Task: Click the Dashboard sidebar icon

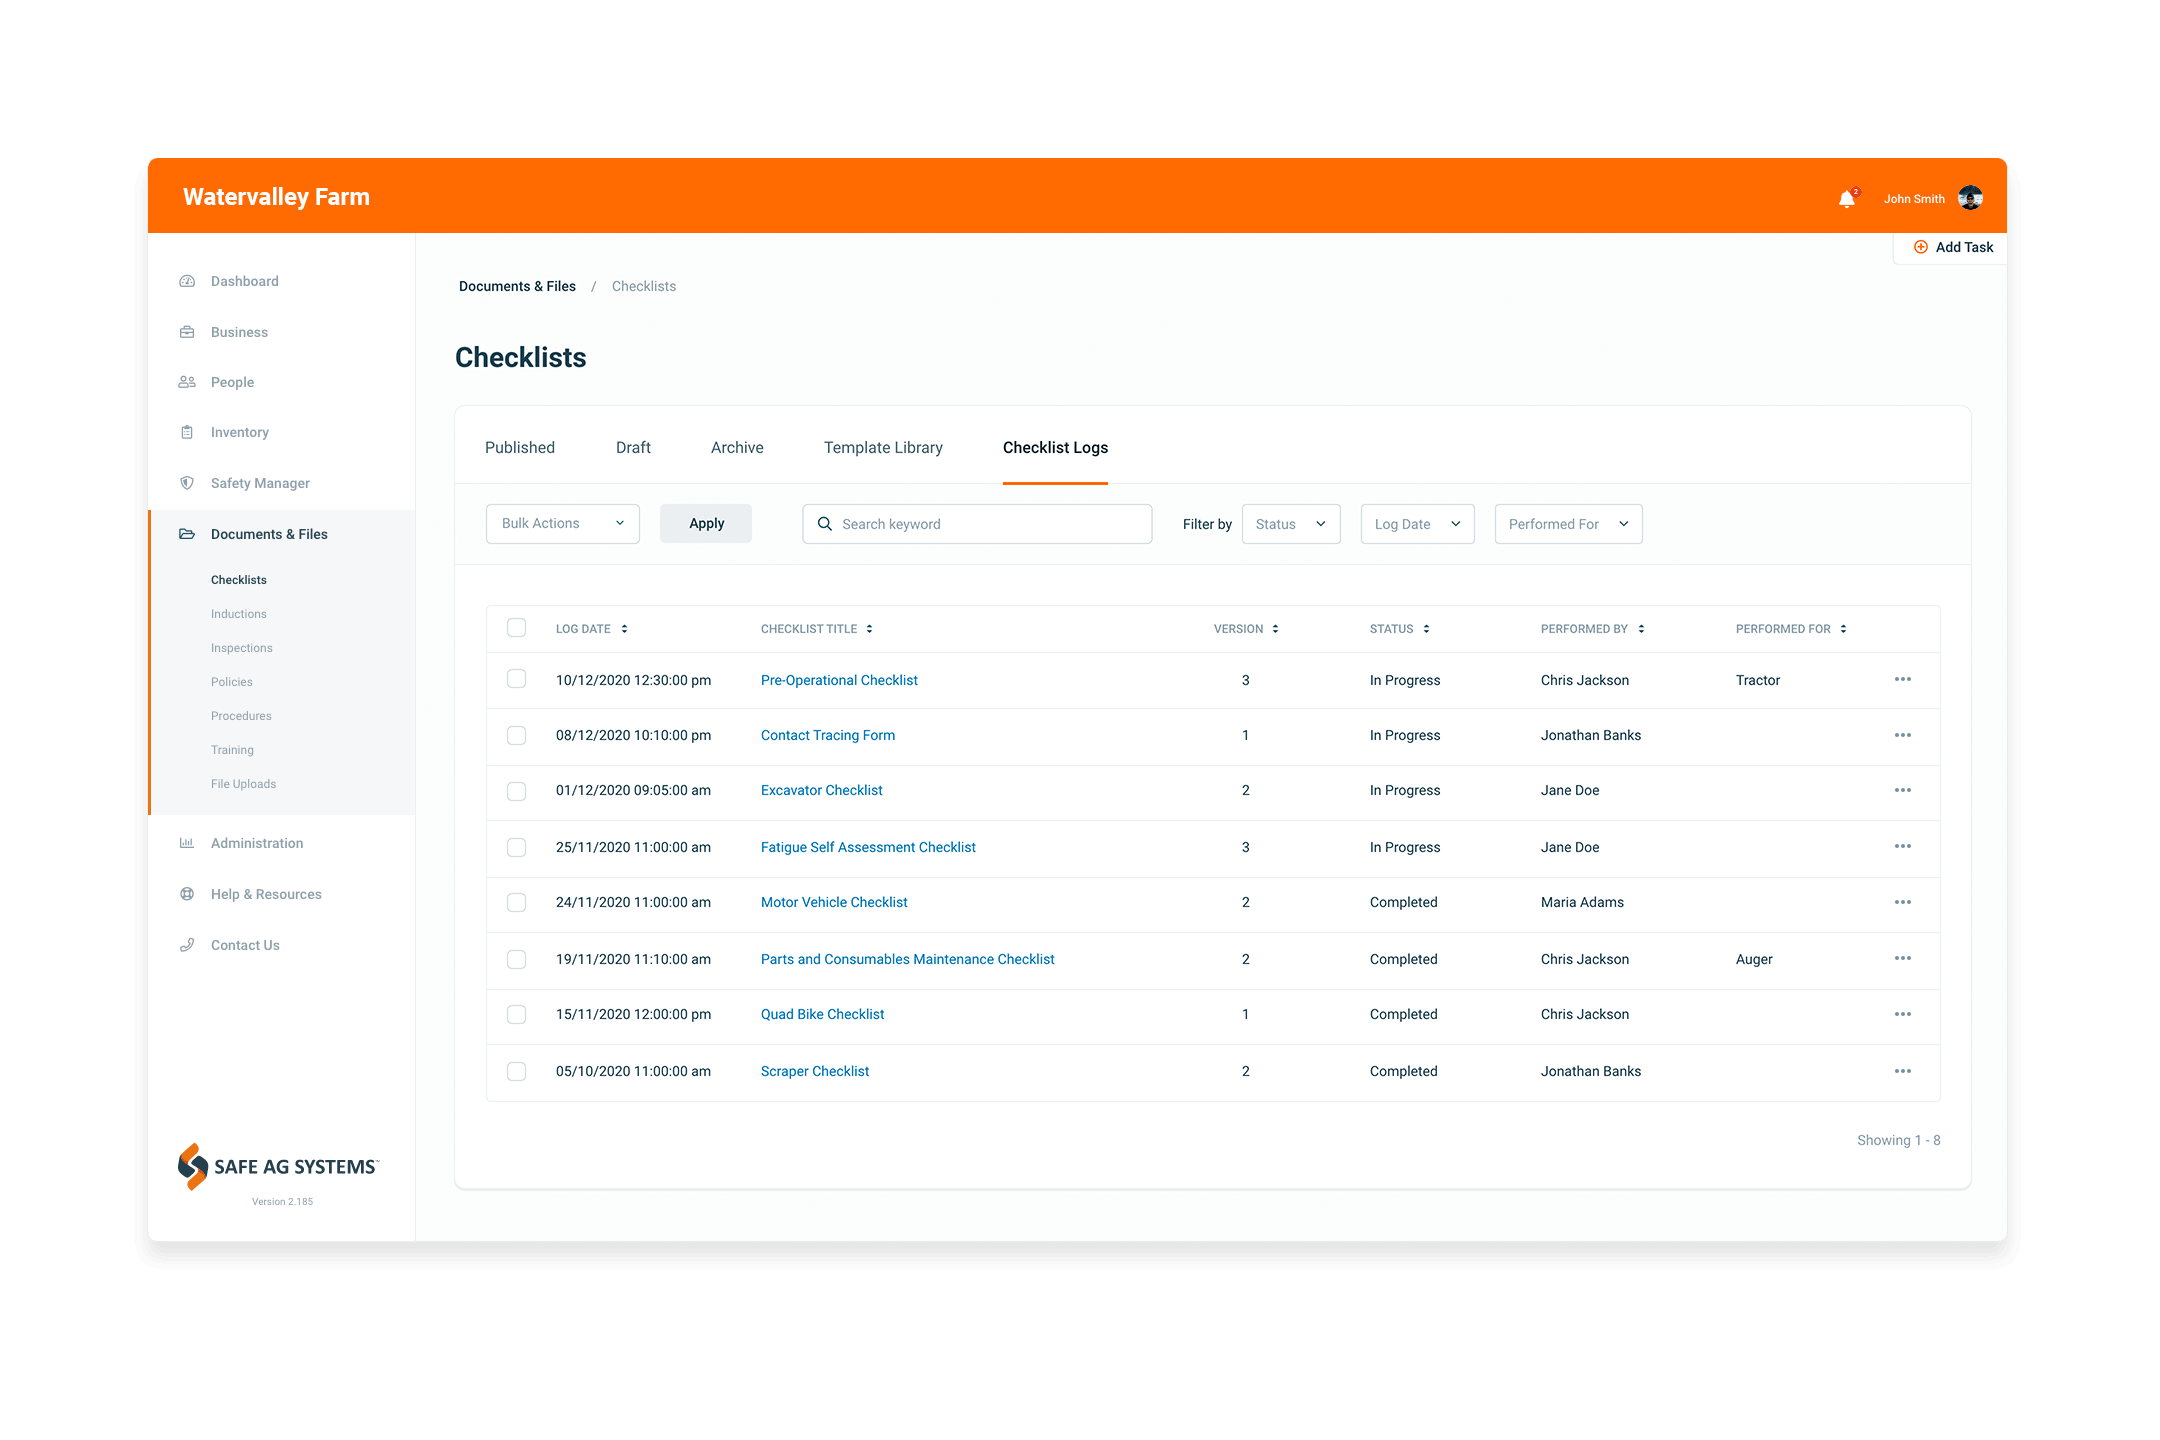Action: coord(186,280)
